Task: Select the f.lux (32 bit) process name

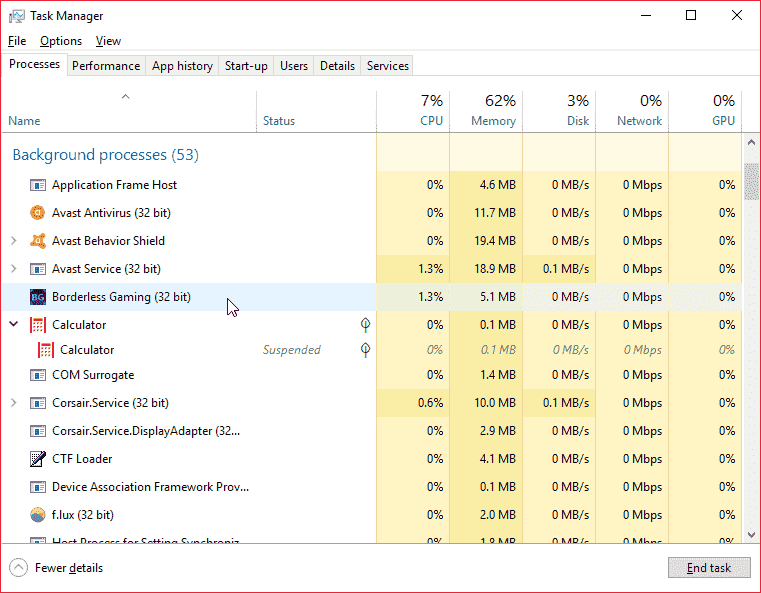Action: [83, 515]
